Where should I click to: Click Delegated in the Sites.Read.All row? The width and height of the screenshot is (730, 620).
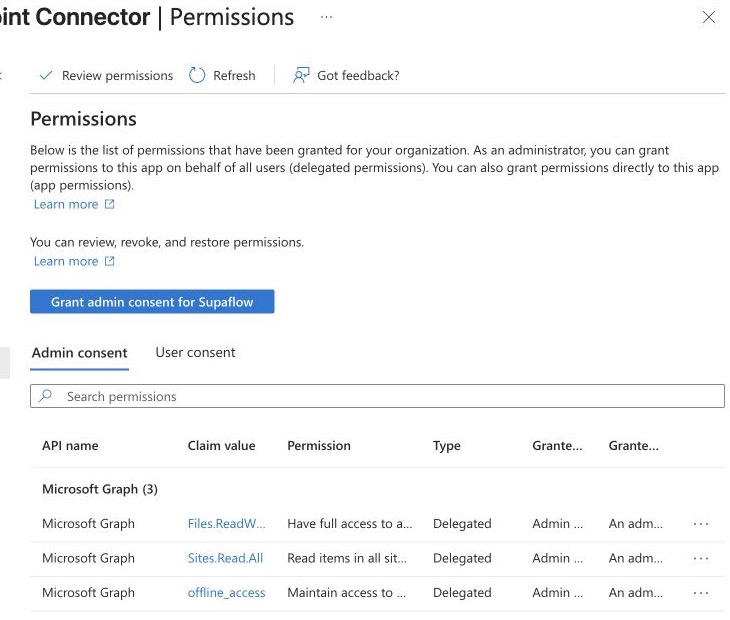(462, 558)
